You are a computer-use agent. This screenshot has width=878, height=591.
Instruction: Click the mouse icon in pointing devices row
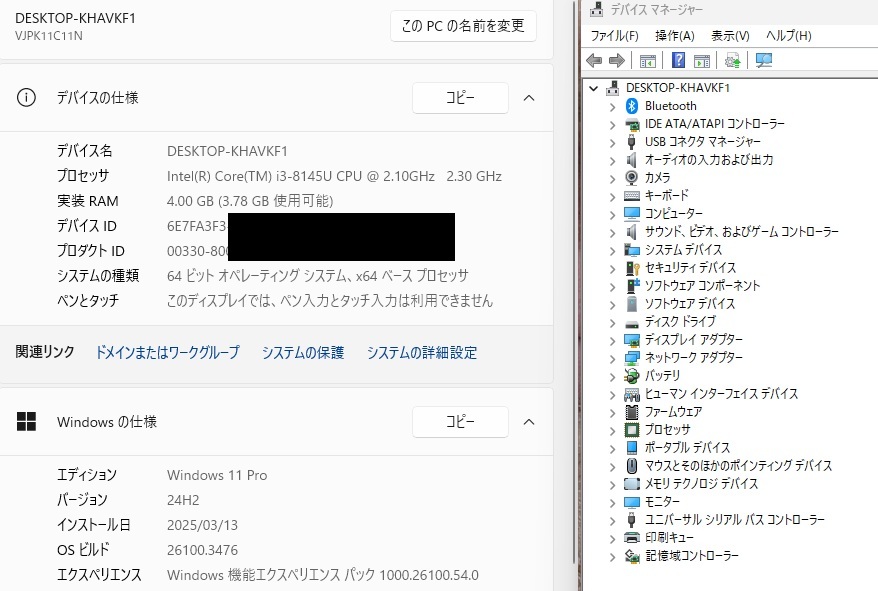[632, 466]
